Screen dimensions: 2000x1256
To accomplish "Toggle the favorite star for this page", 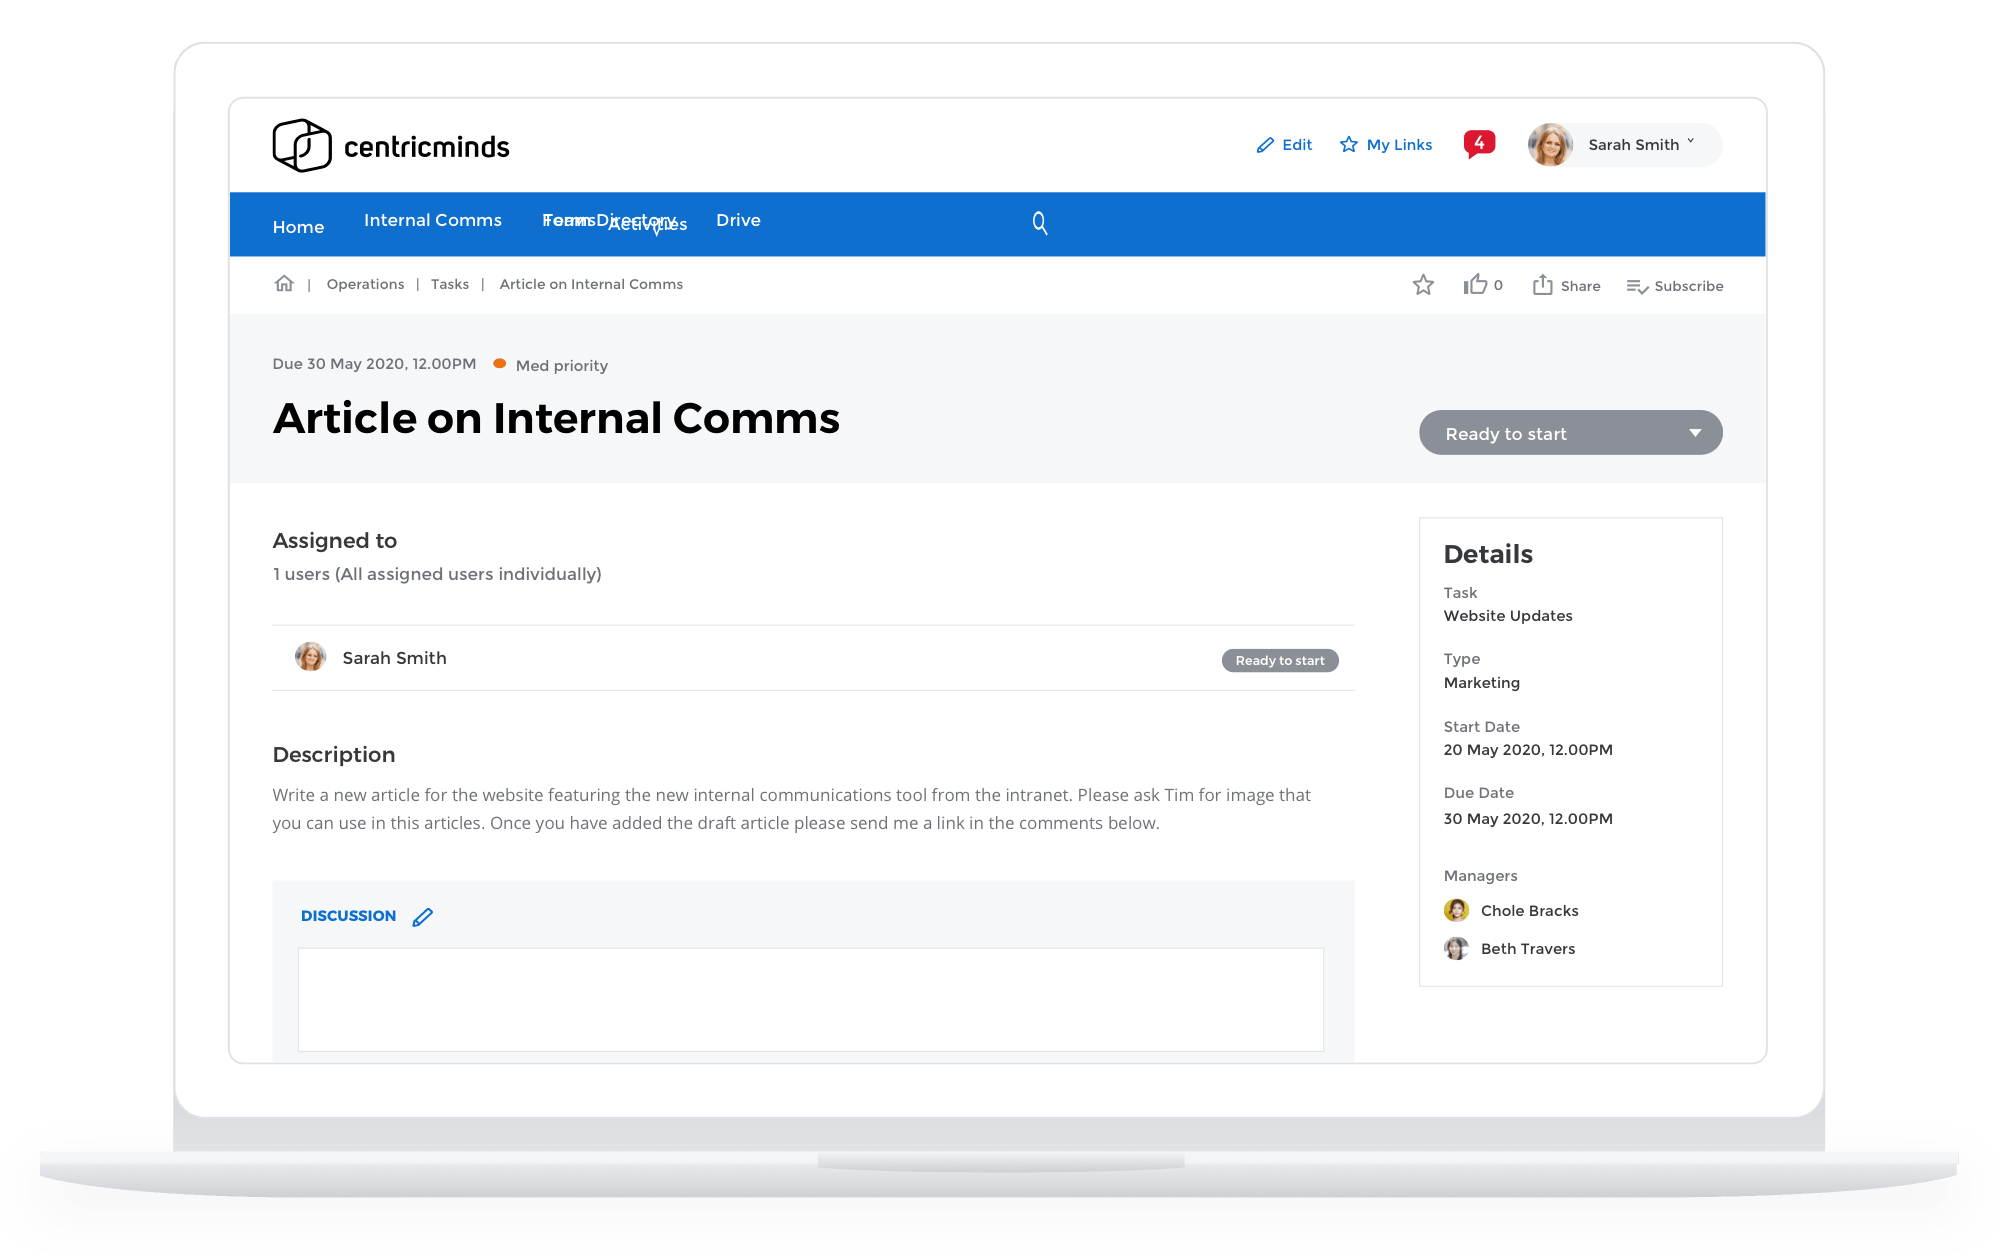I will [x=1423, y=285].
